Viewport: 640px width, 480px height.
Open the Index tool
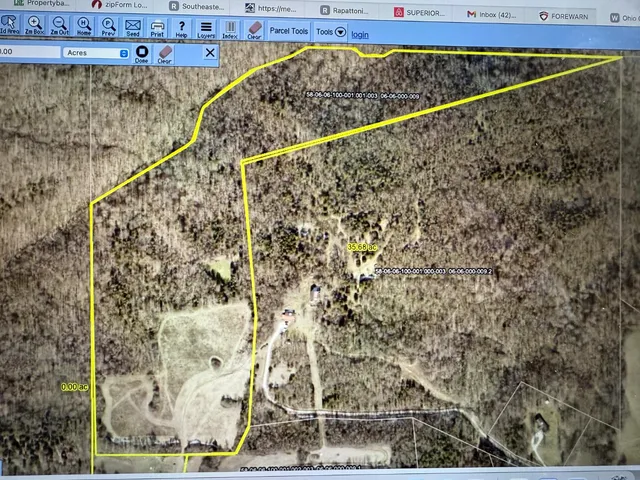pyautogui.click(x=230, y=30)
